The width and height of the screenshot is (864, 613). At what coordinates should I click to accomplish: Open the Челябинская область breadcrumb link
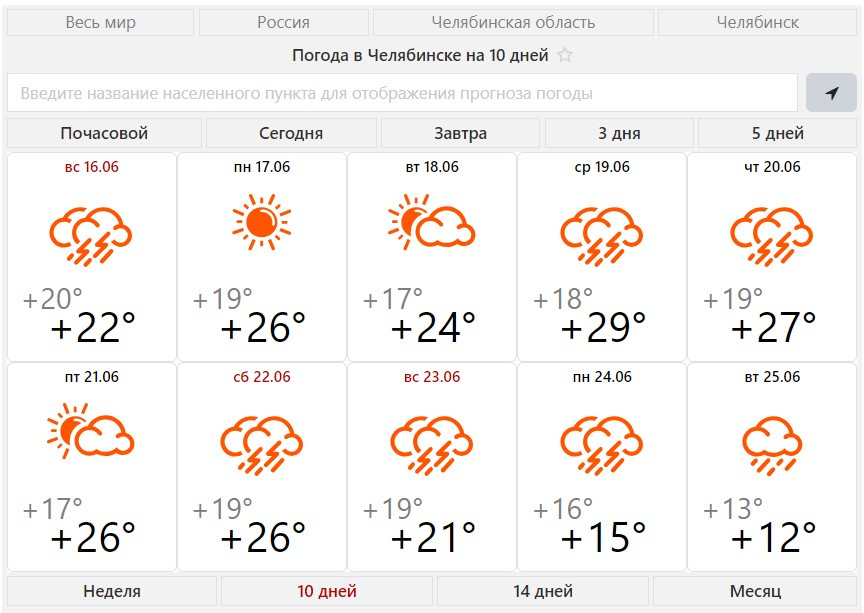[513, 22]
